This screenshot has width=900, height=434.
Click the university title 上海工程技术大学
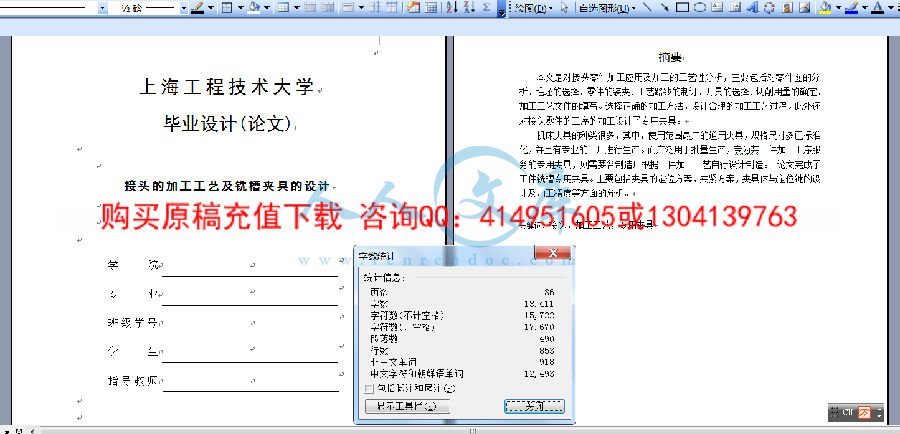pos(227,87)
